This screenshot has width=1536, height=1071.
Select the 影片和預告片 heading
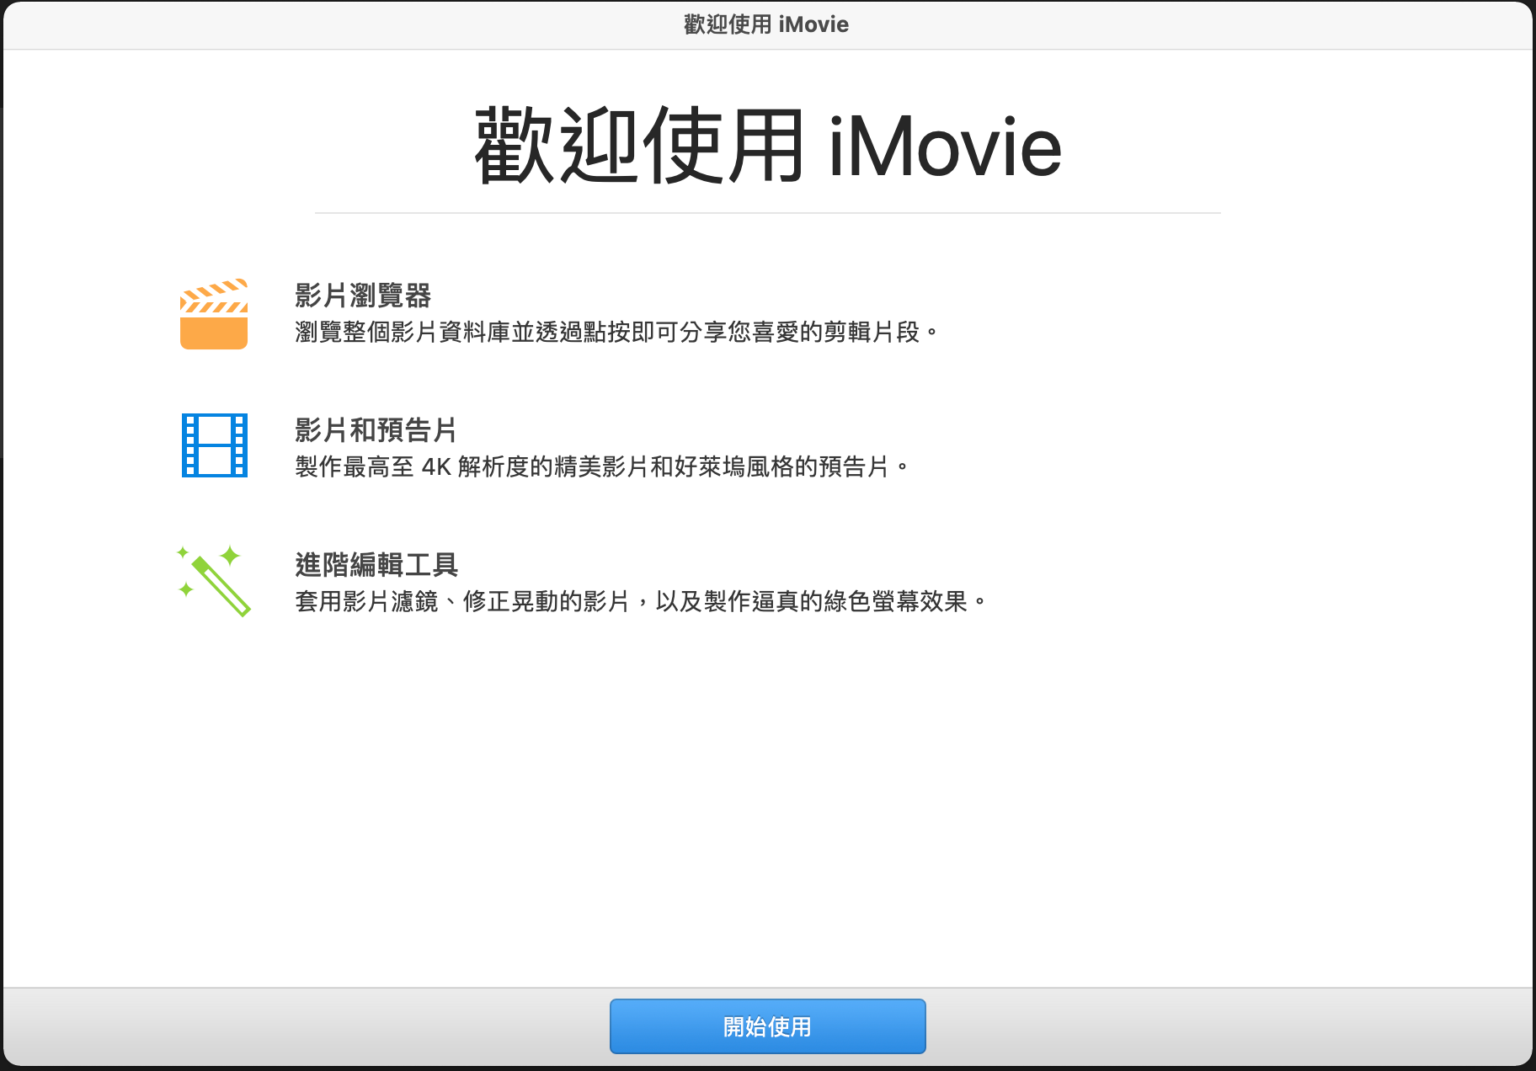click(x=375, y=430)
